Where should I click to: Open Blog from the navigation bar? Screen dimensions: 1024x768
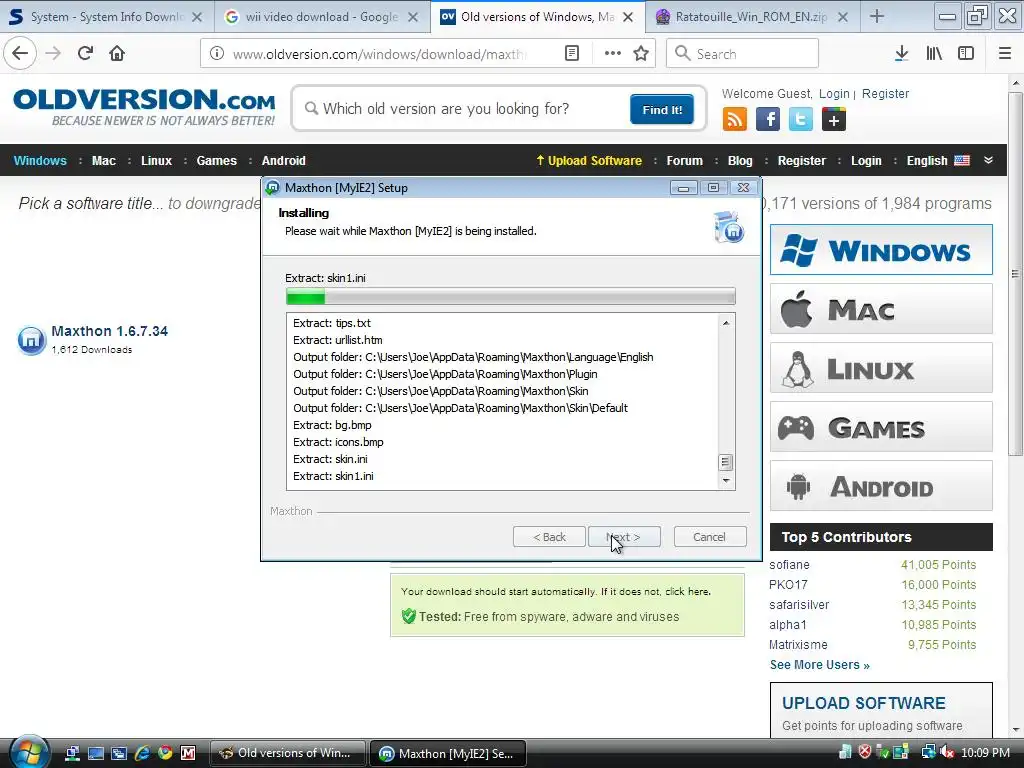[x=740, y=161]
